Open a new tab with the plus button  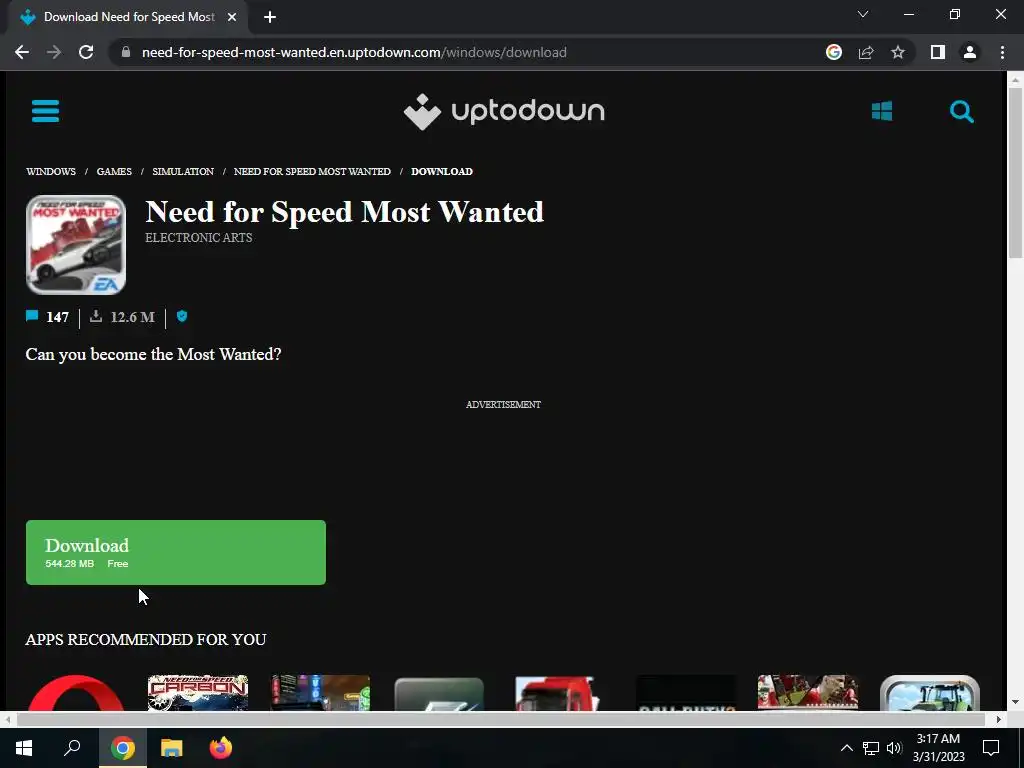[x=270, y=17]
